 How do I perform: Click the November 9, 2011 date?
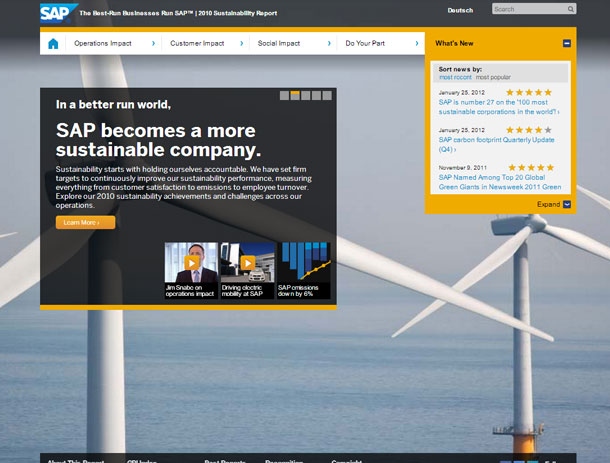point(463,168)
